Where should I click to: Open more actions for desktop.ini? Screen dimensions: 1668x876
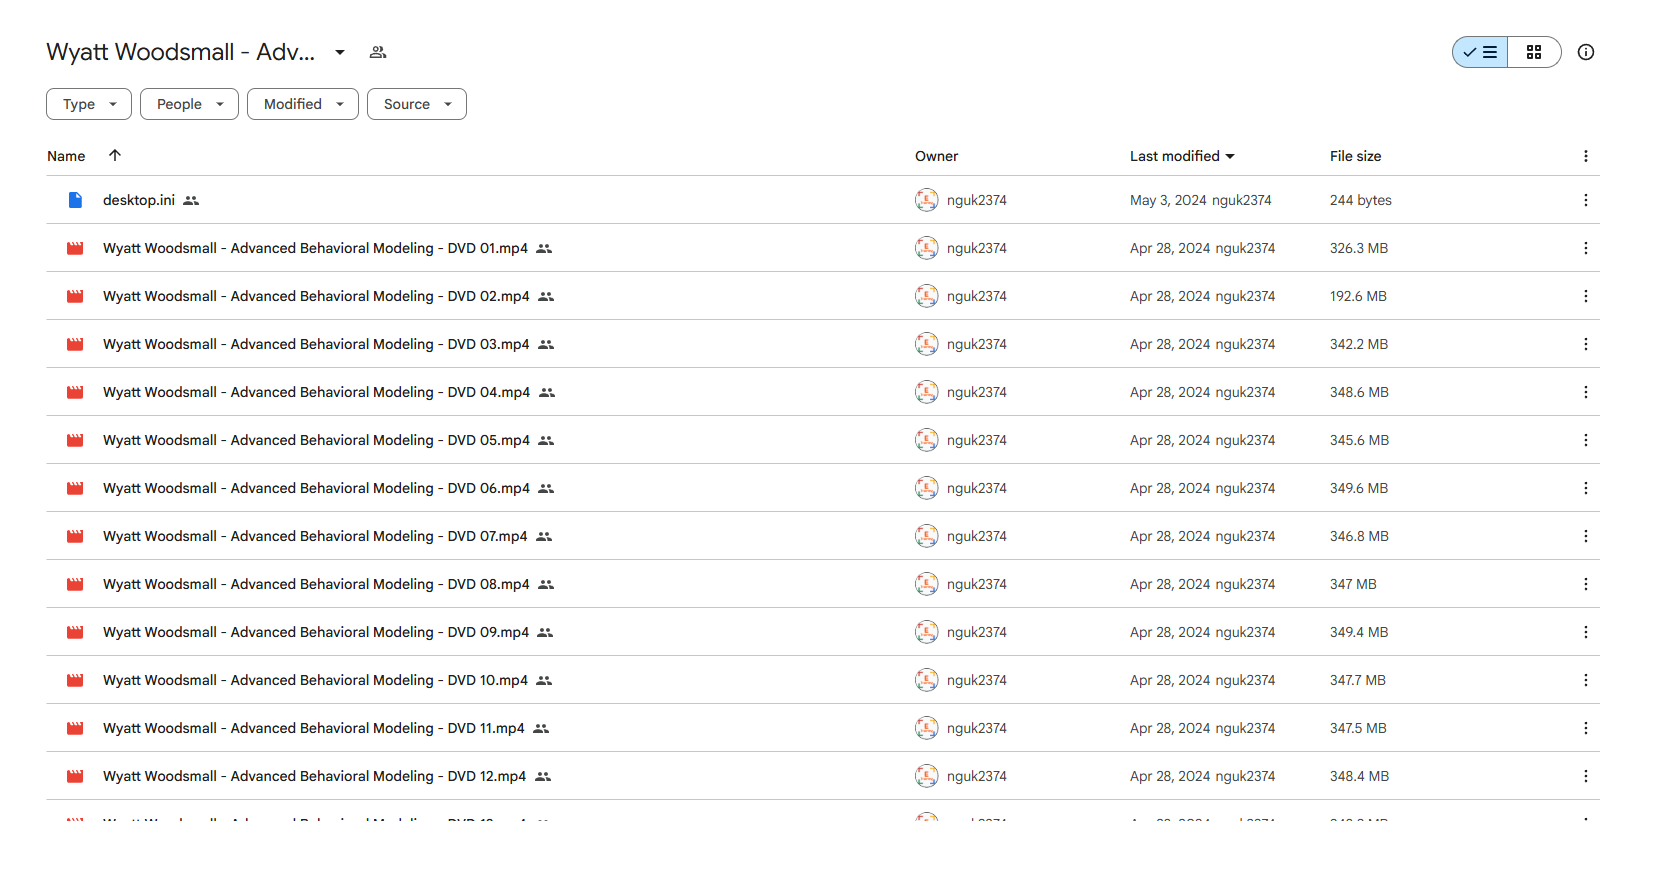point(1586,200)
